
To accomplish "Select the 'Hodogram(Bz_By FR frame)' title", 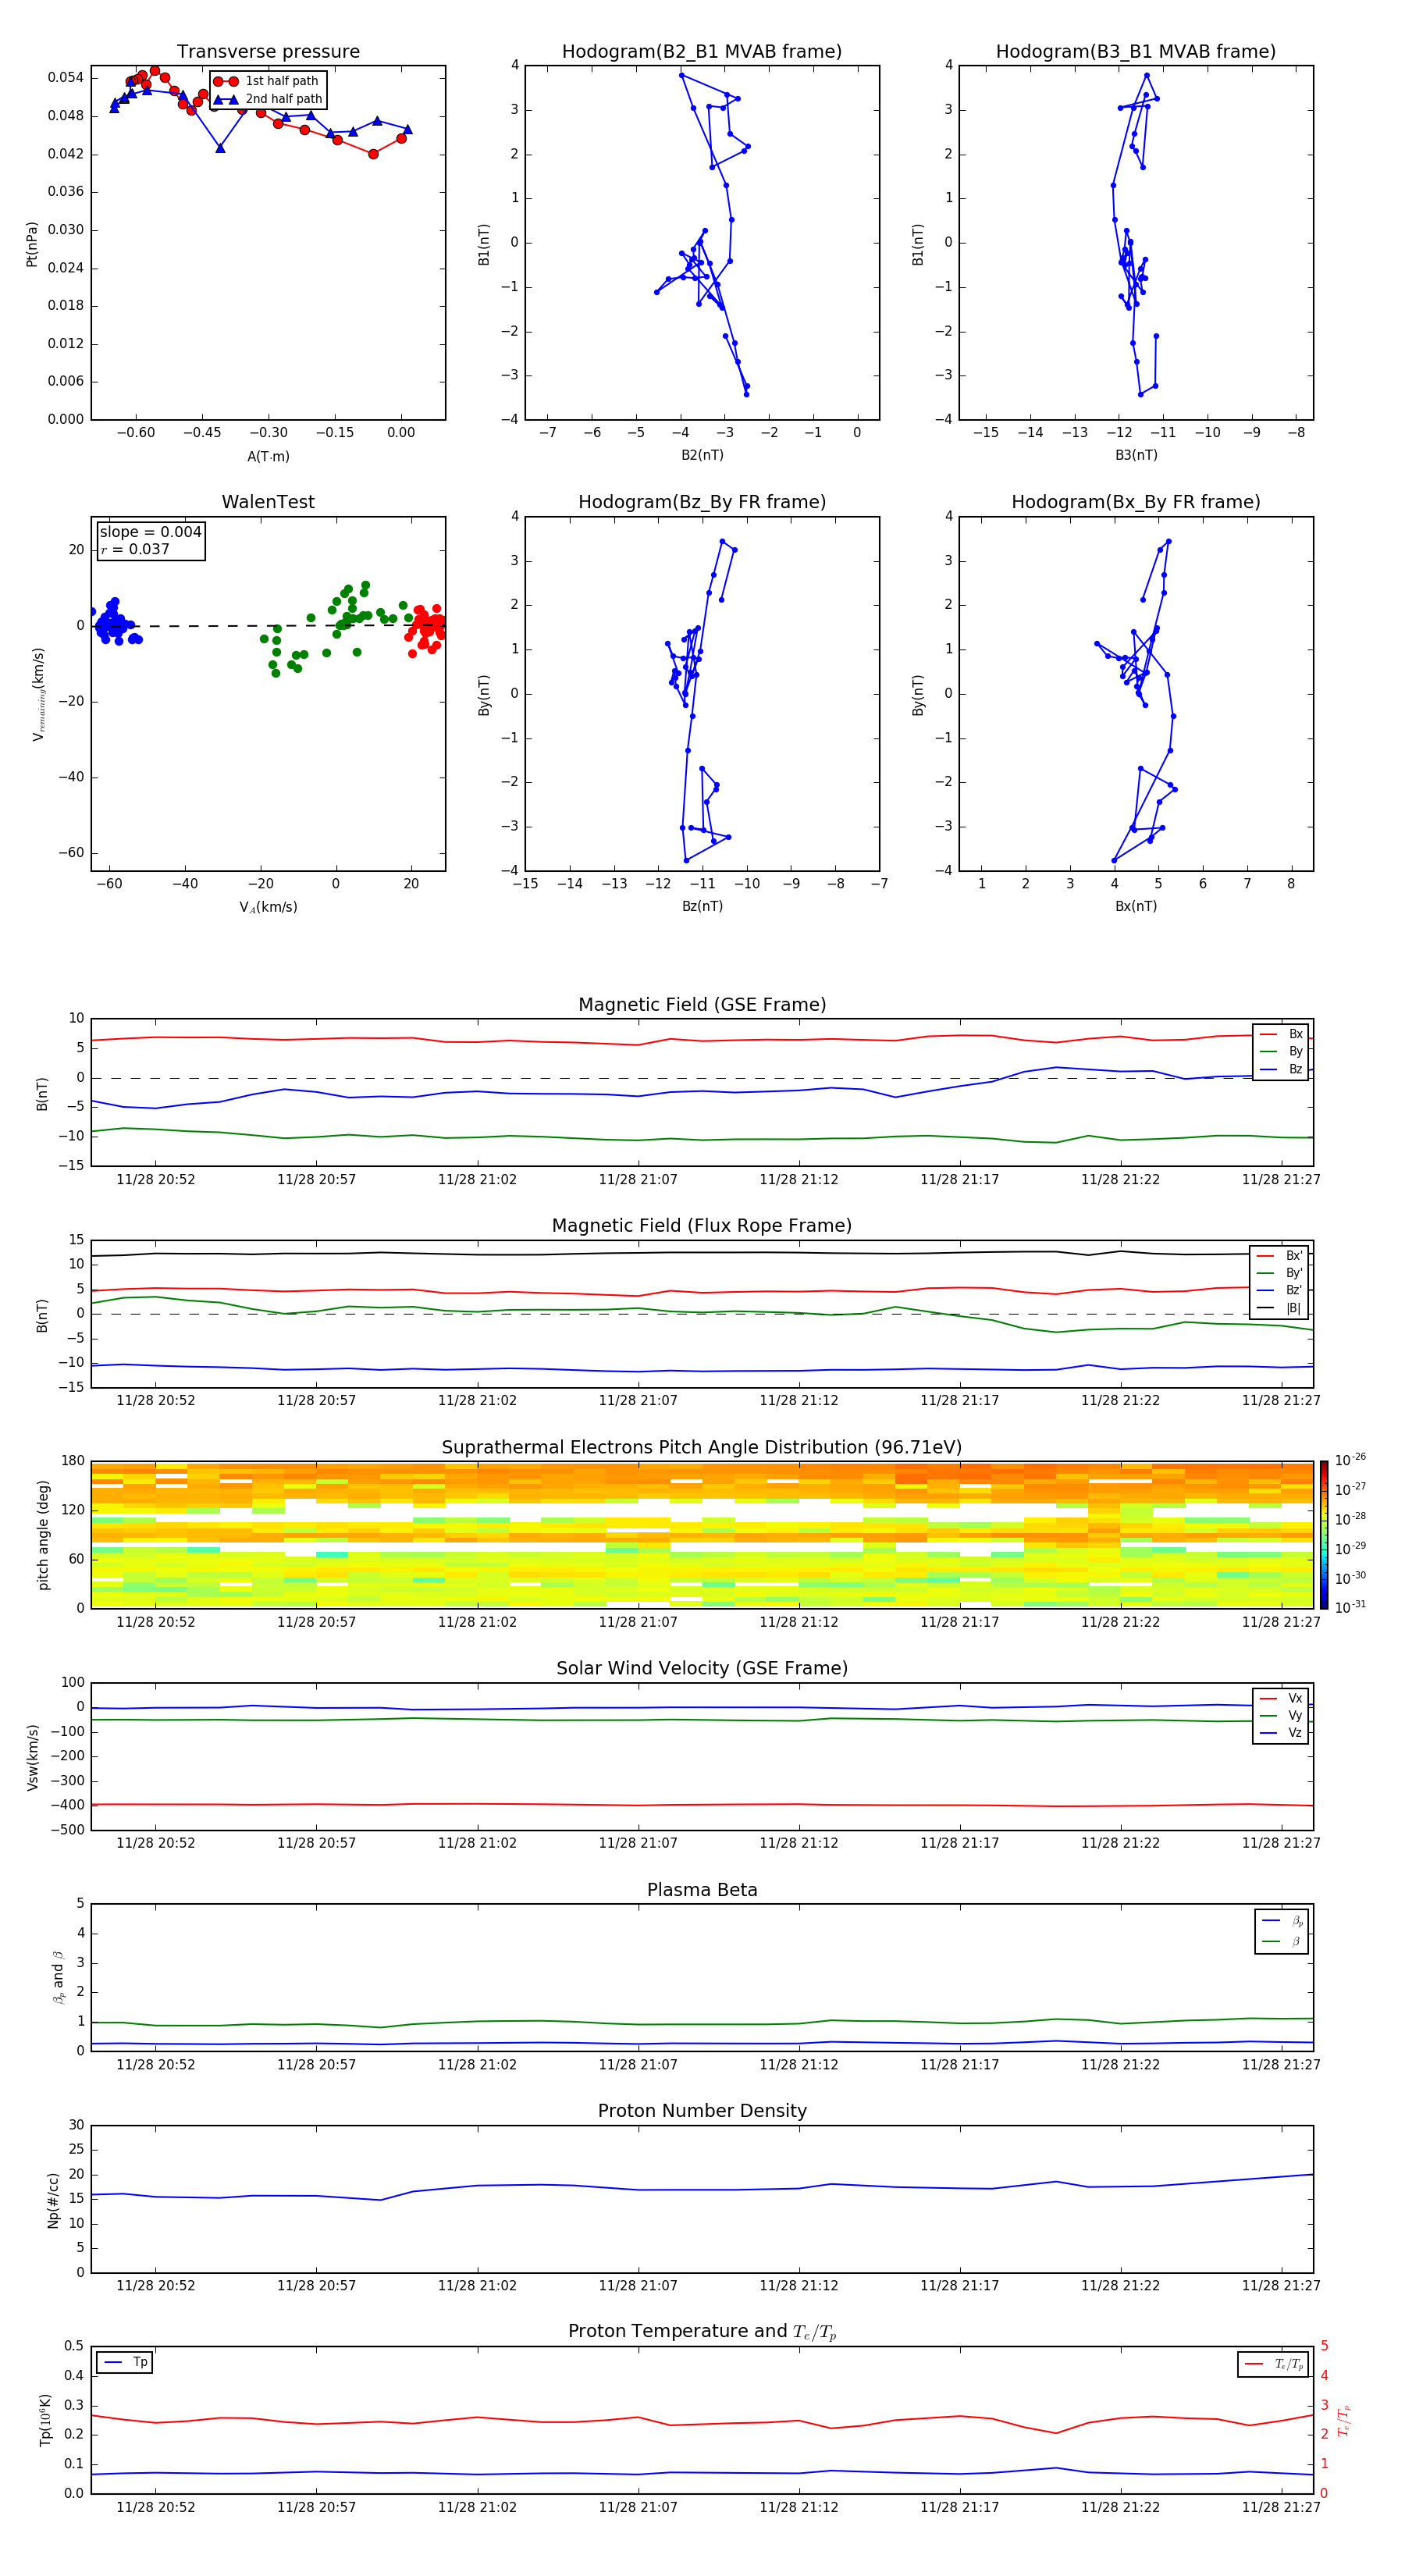I will click(x=702, y=502).
